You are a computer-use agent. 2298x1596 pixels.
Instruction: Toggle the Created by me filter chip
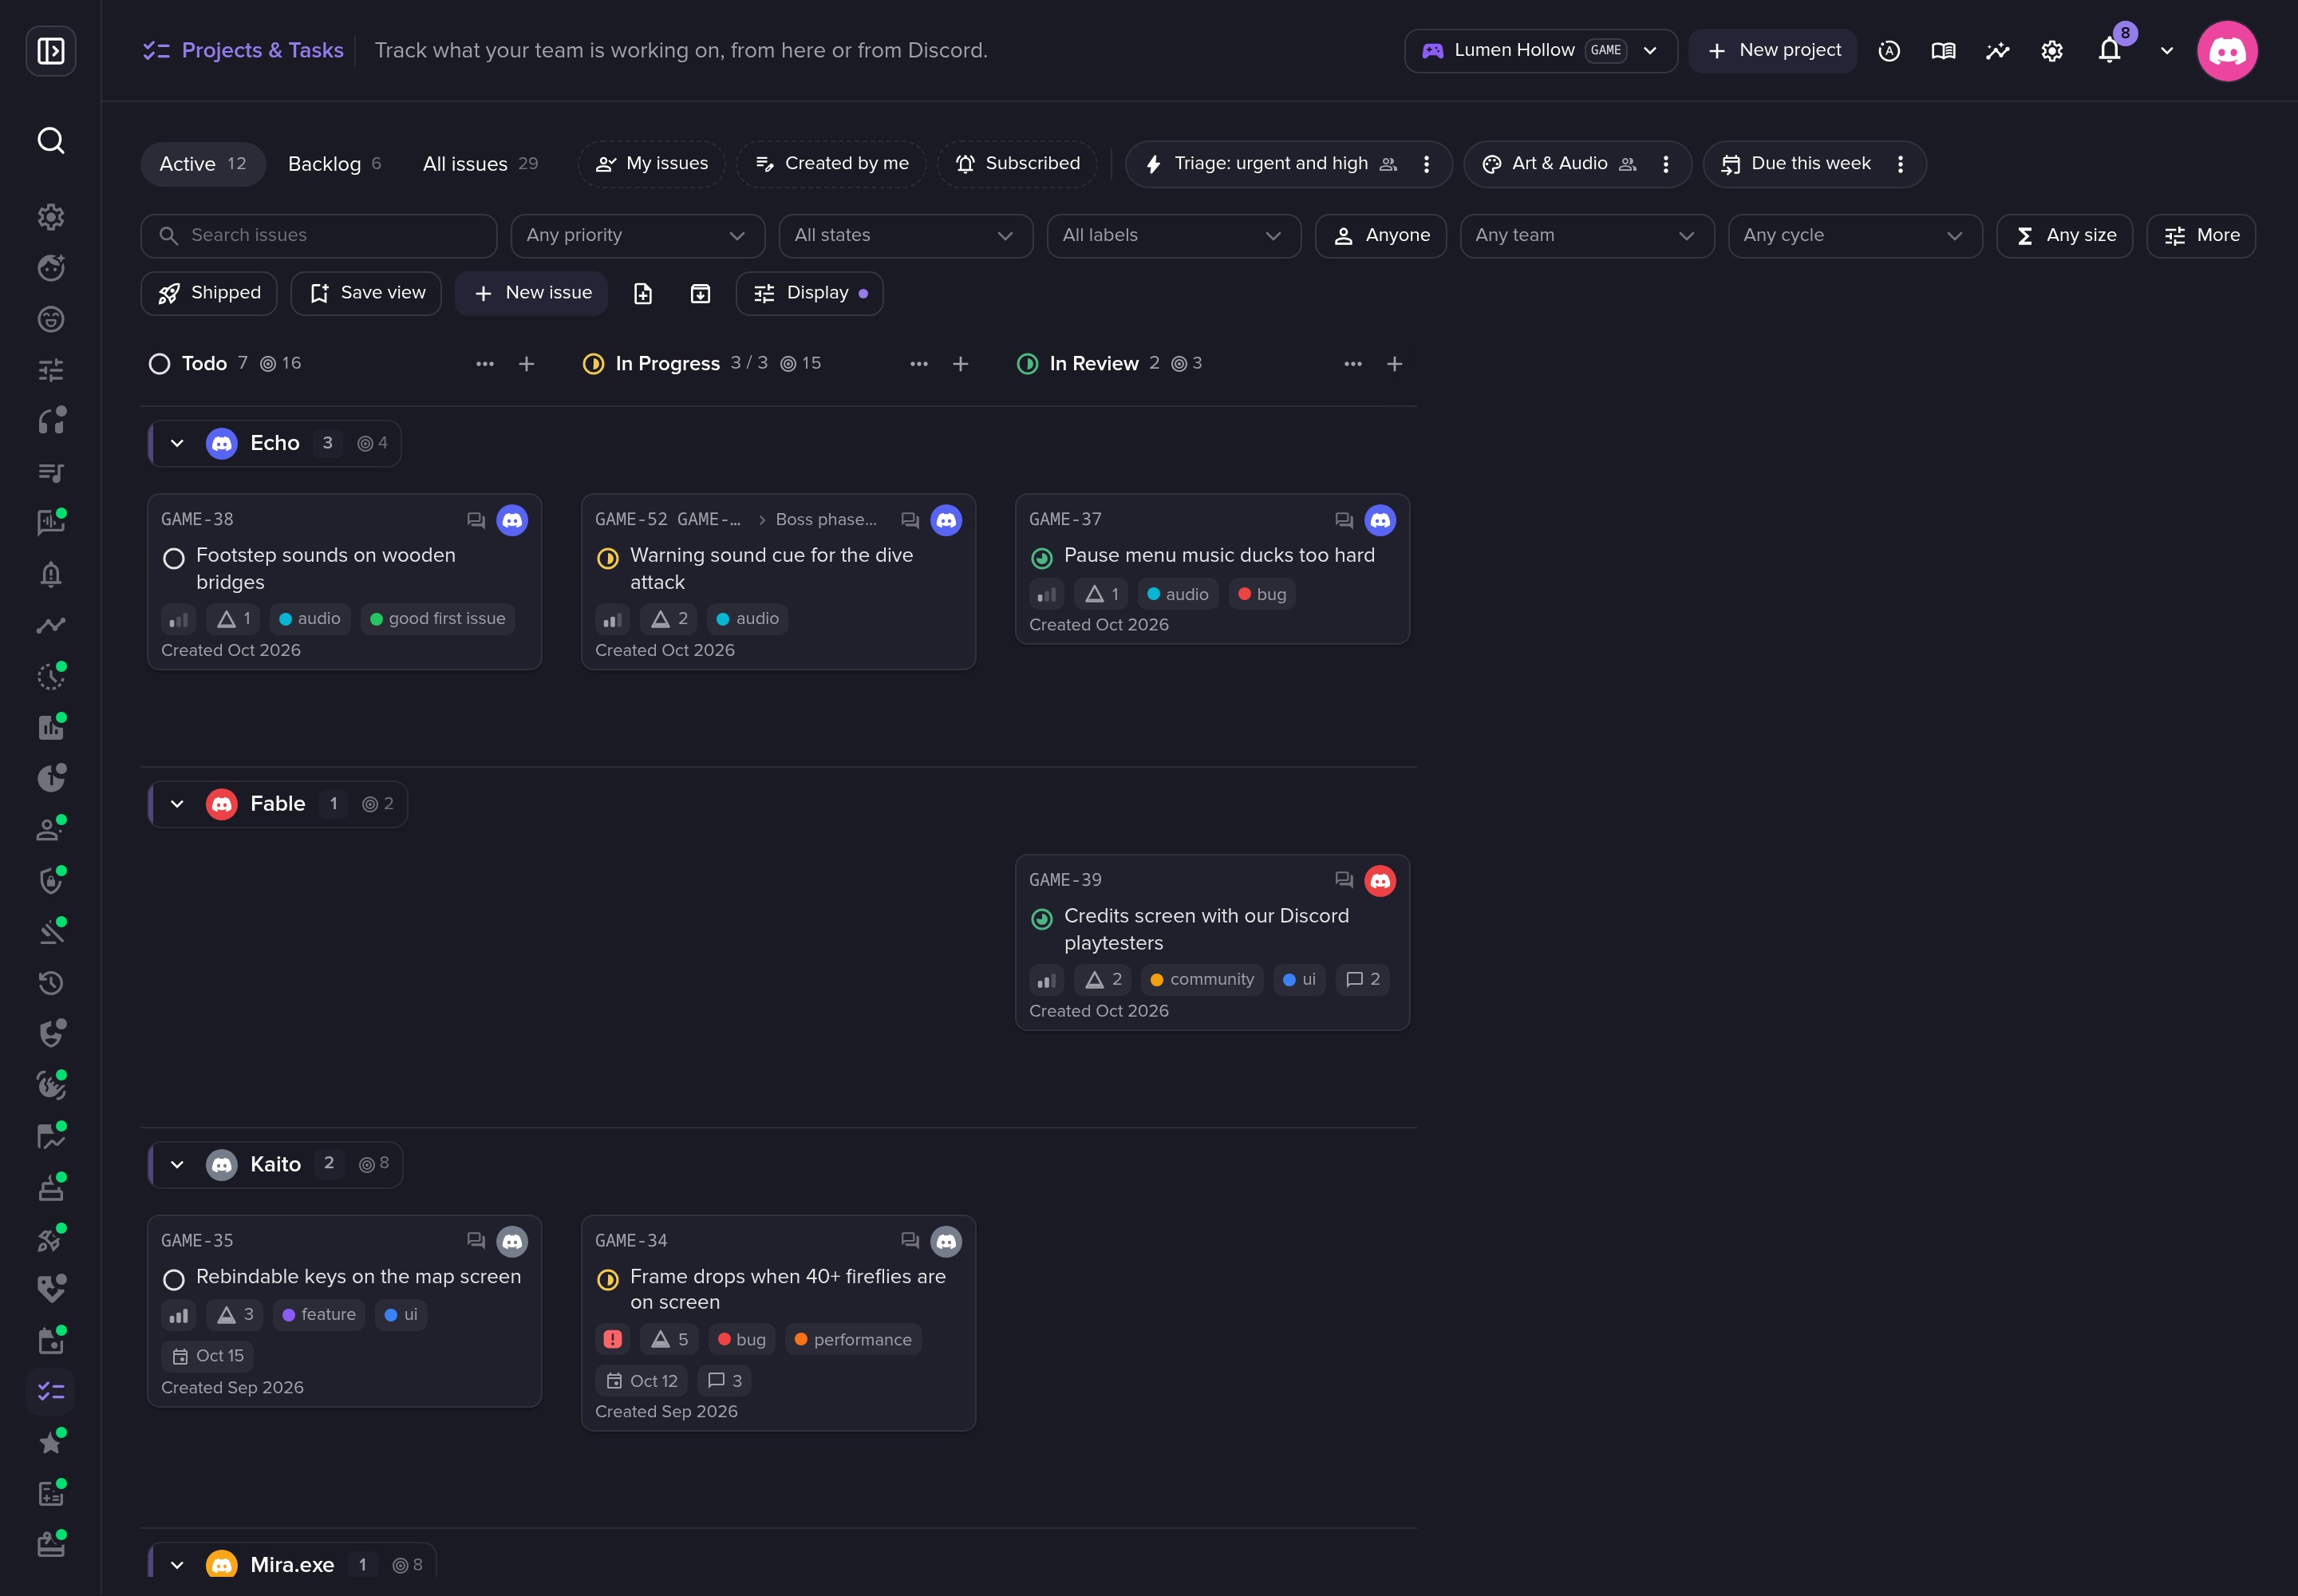[832, 164]
